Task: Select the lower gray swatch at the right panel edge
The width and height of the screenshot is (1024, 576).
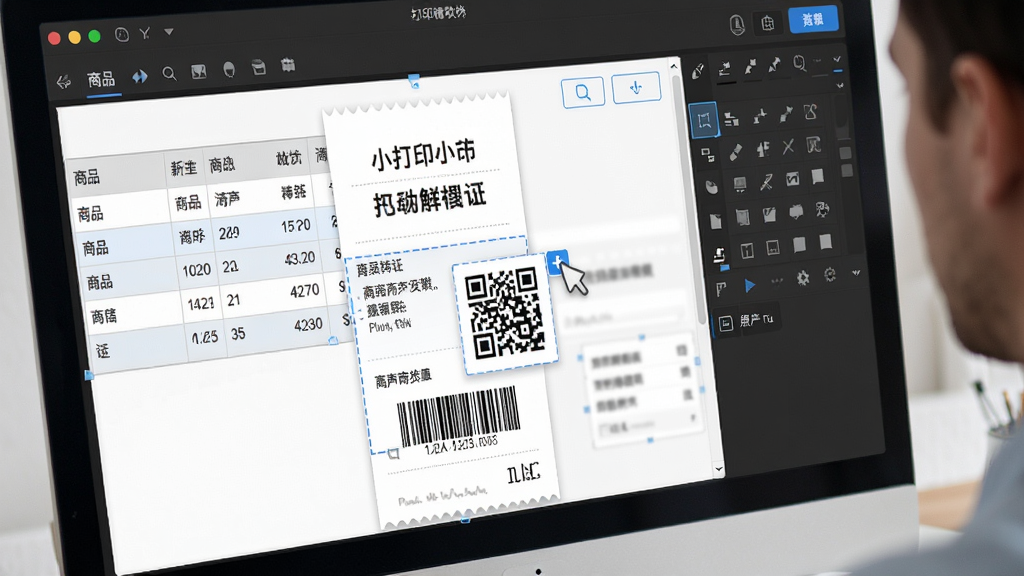Action: click(847, 171)
